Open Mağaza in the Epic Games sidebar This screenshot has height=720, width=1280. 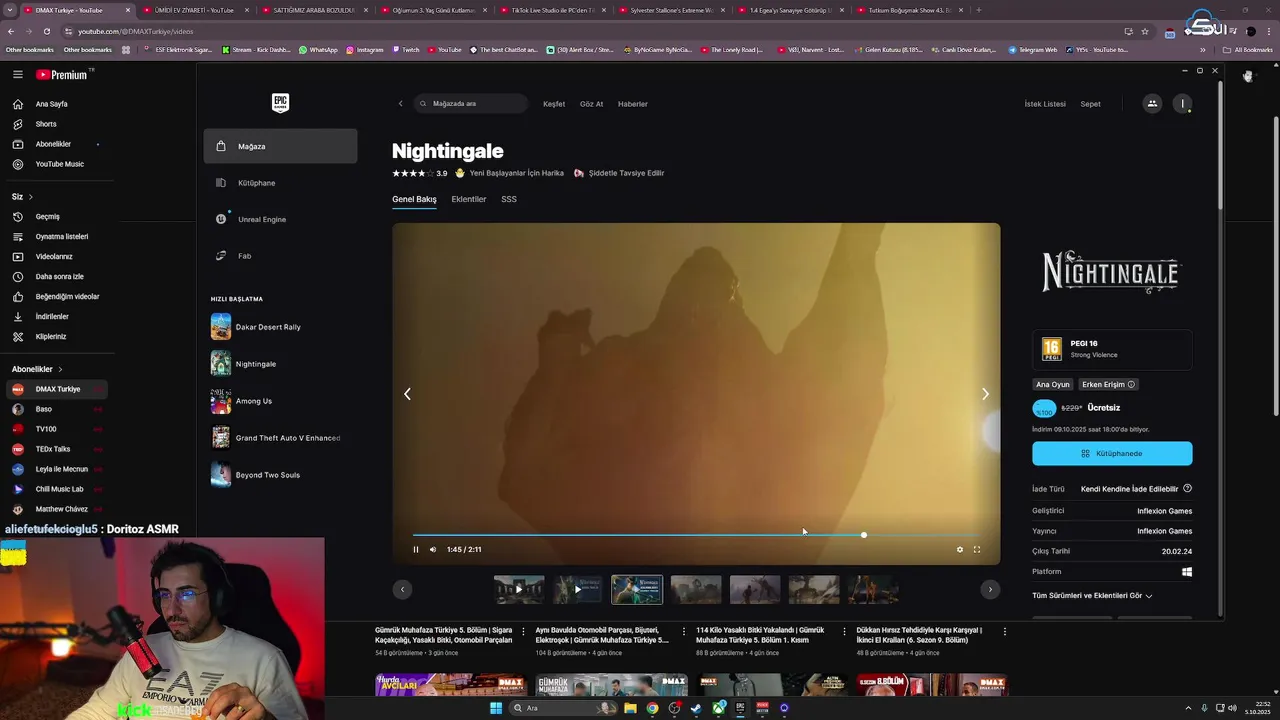[280, 146]
